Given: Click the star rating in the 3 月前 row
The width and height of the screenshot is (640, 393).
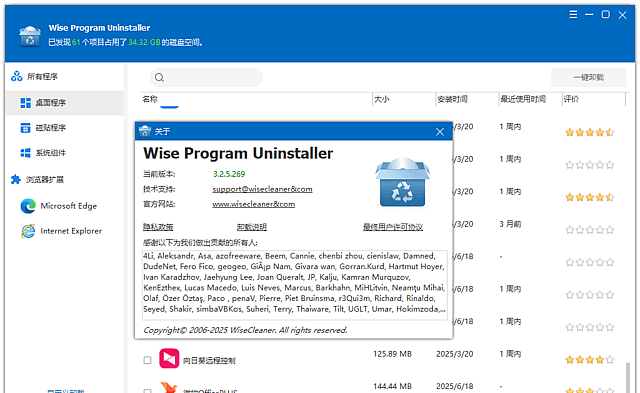Looking at the screenshot, I should tap(590, 230).
